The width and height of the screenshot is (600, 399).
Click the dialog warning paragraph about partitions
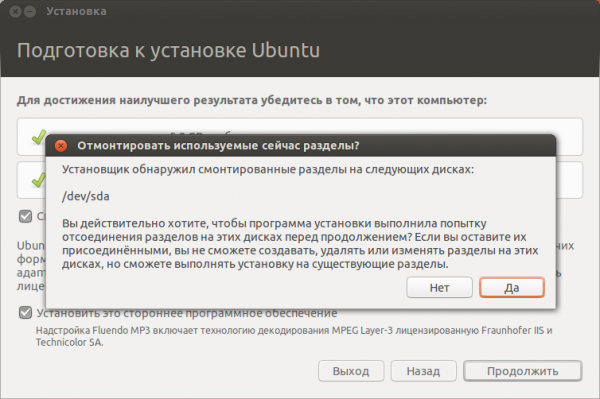(300, 243)
